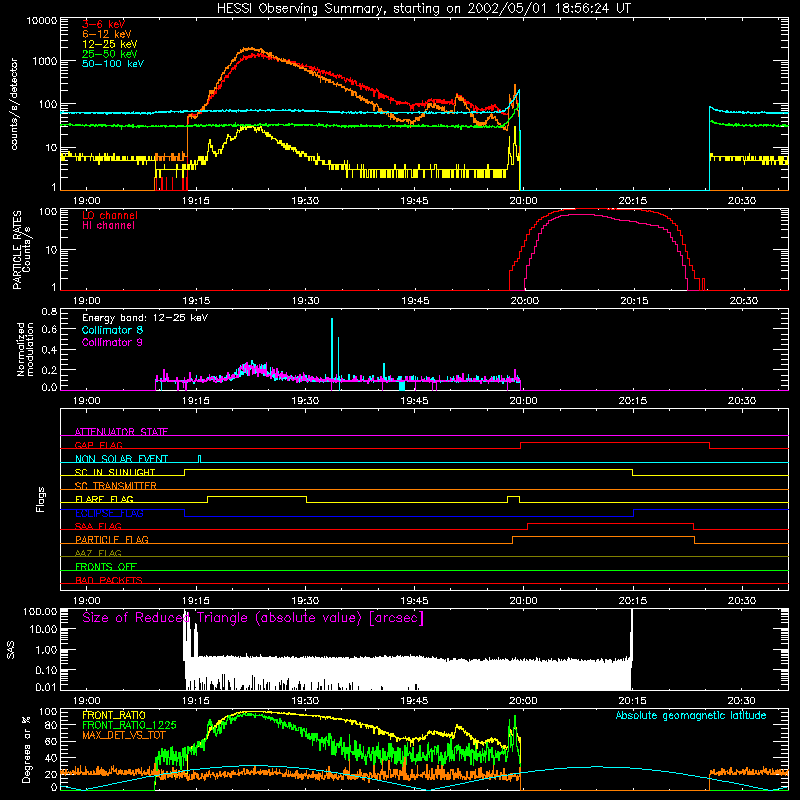Click the 20:30 tick under Flags plot
Screen dimensions: 800x800
(742, 601)
